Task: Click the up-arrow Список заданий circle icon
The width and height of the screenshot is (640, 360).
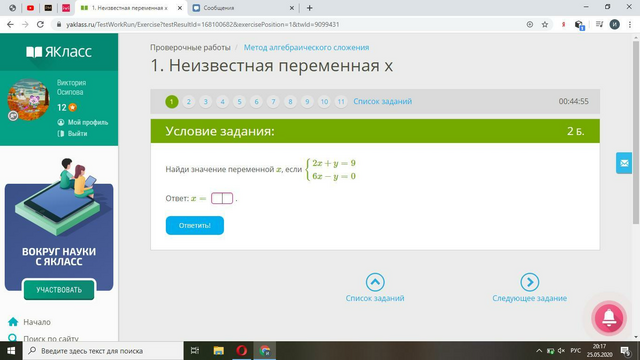Action: pyautogui.click(x=375, y=282)
